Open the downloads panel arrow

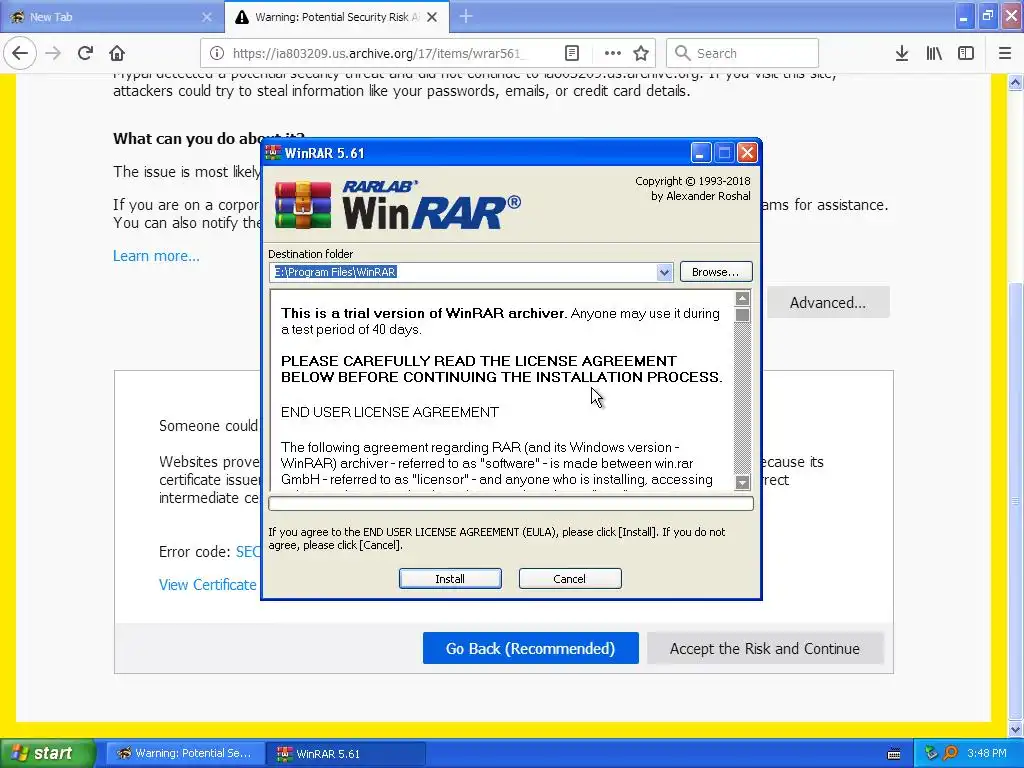[x=901, y=53]
